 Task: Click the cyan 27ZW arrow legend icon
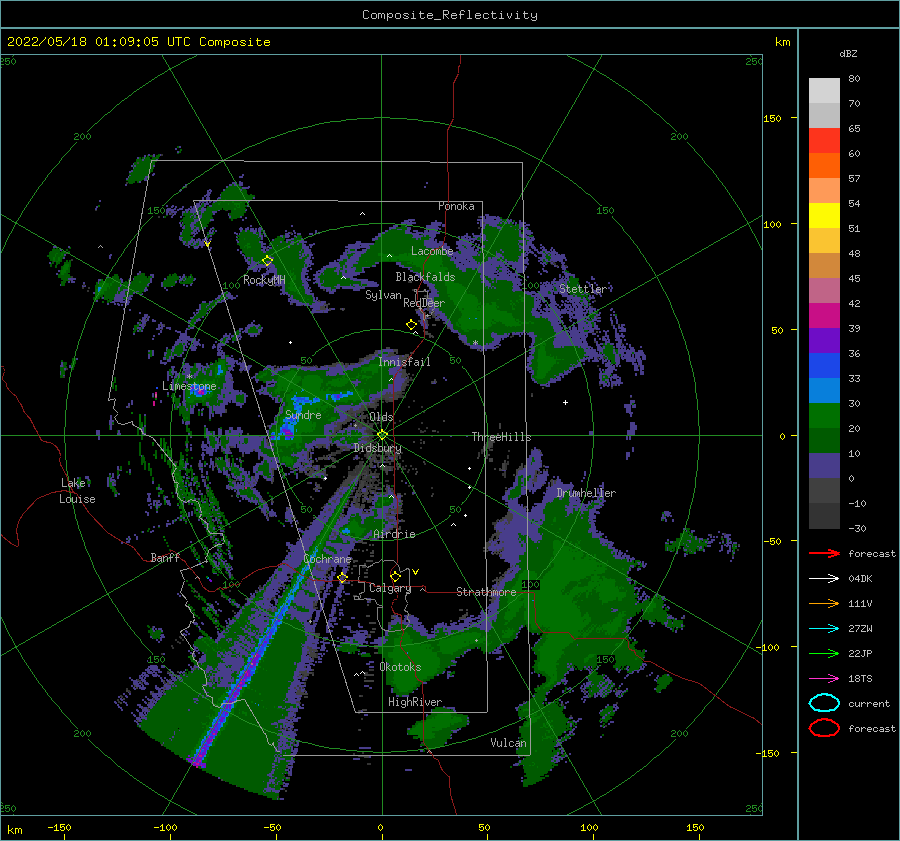click(824, 629)
